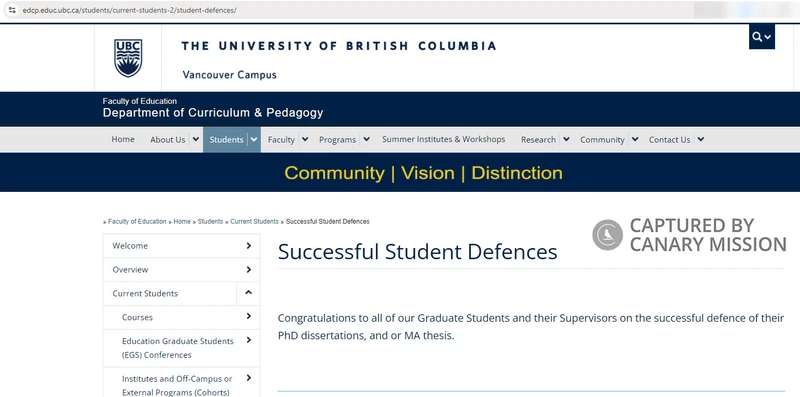This screenshot has width=800, height=397.
Task: Open the search magnifier dropdown
Action: click(762, 37)
